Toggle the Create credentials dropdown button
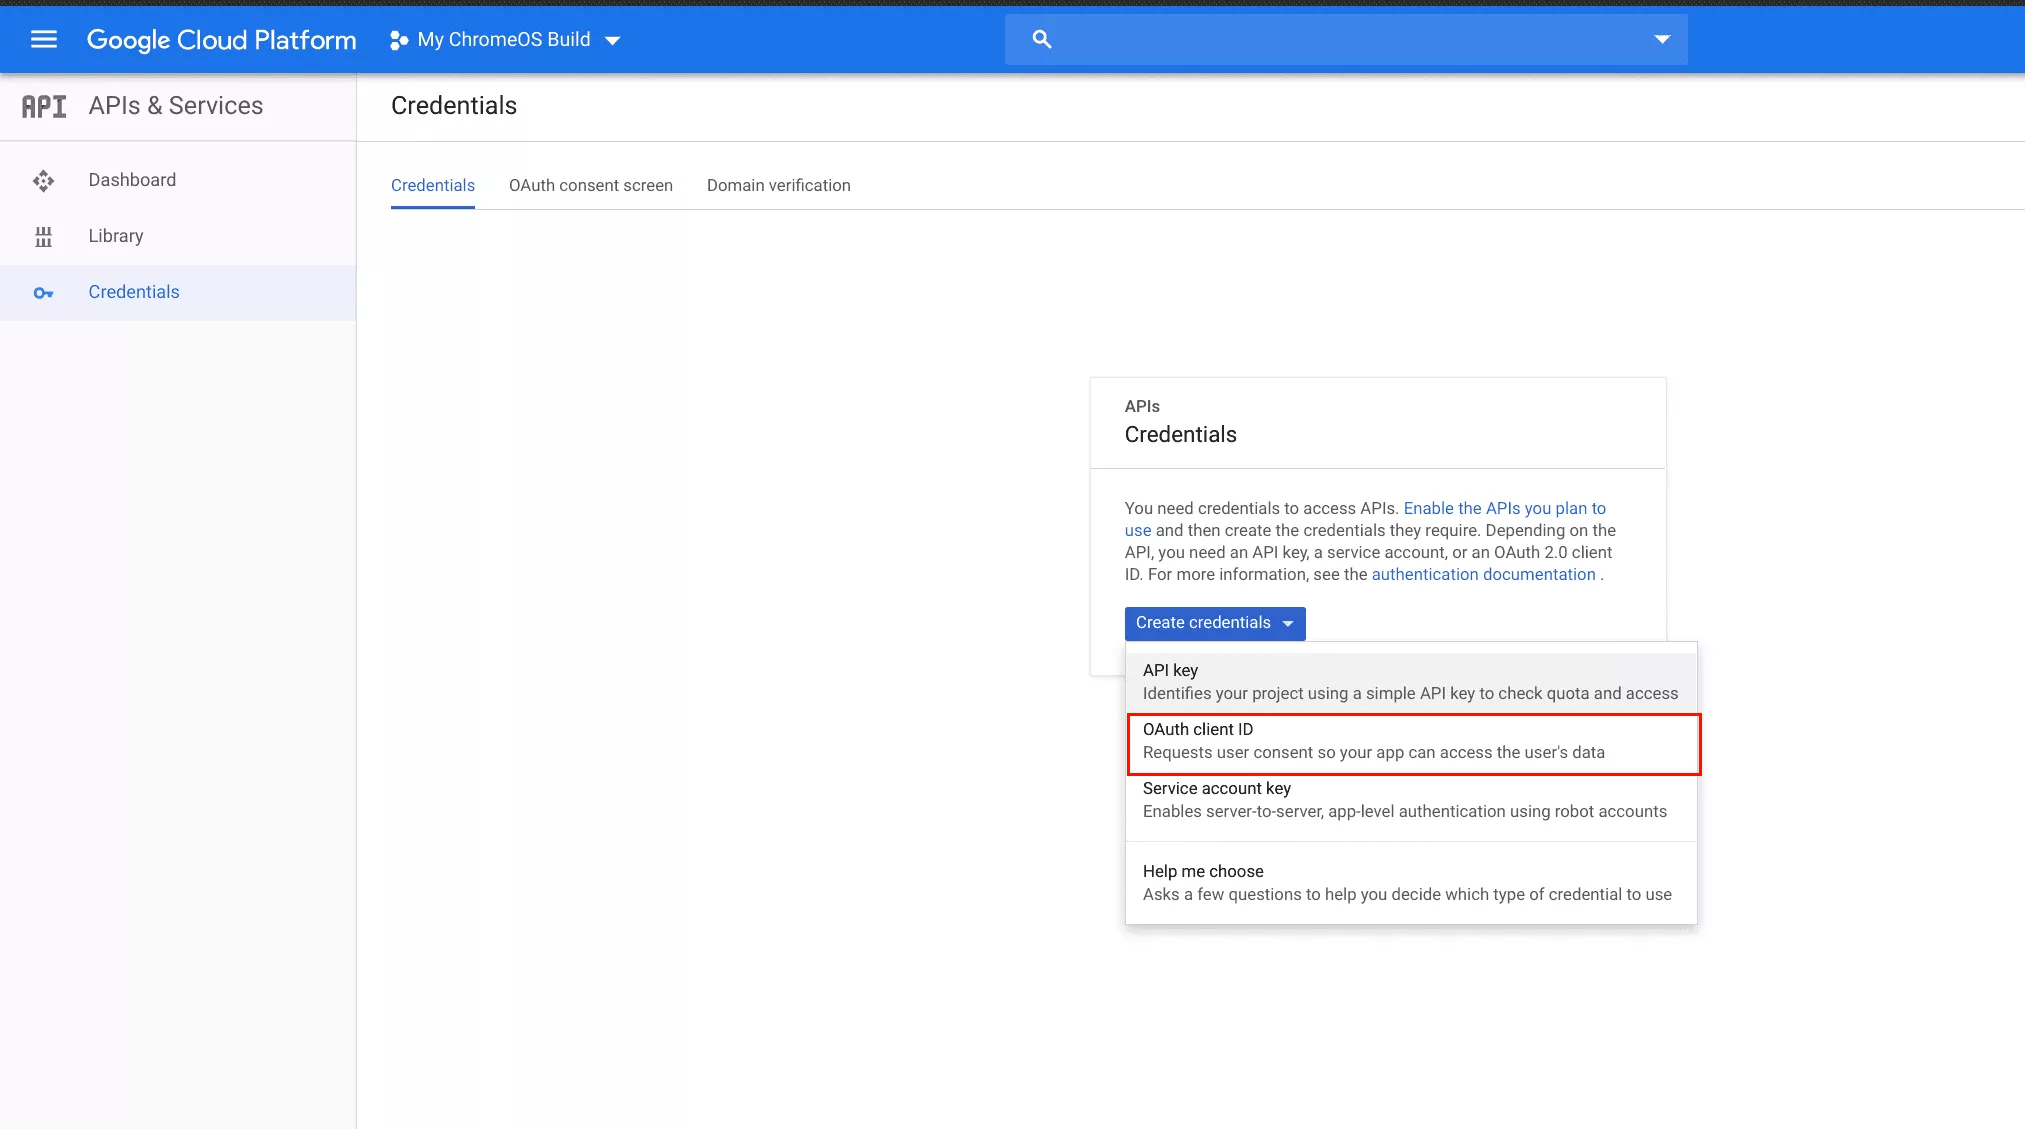The image size is (2025, 1129). 1214,623
